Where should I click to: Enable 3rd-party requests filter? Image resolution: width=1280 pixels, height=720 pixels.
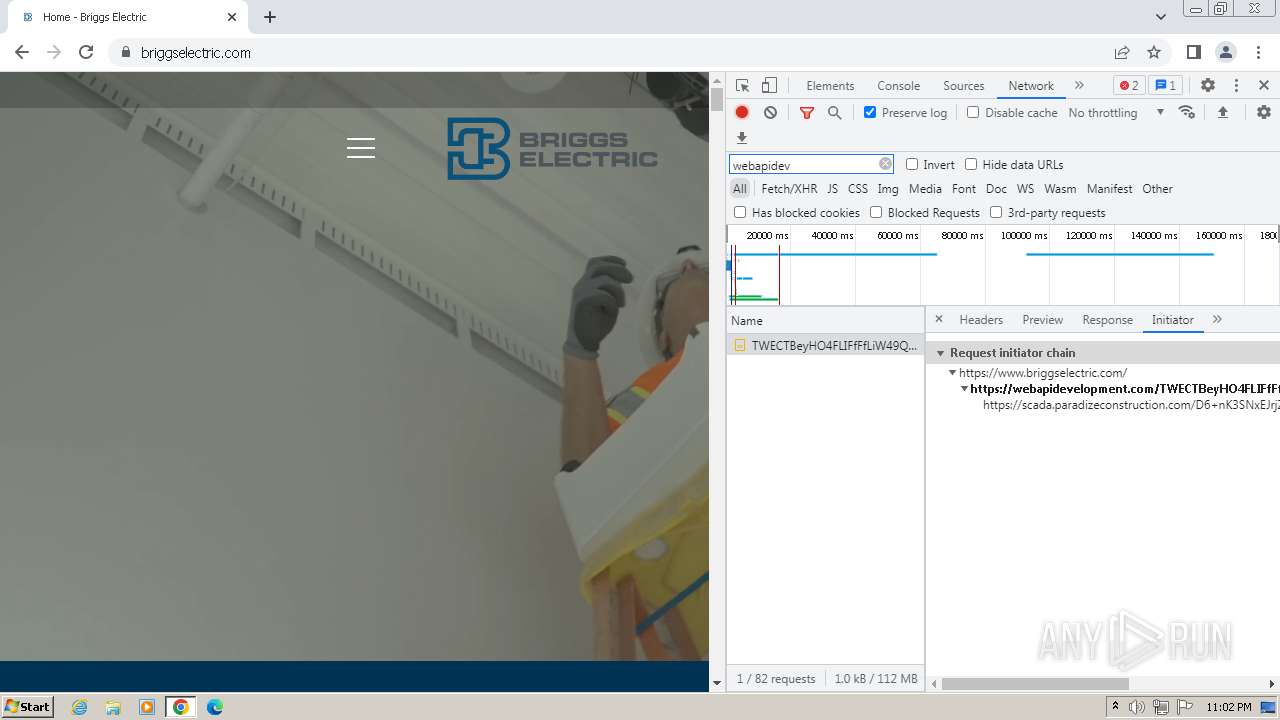[x=996, y=212]
